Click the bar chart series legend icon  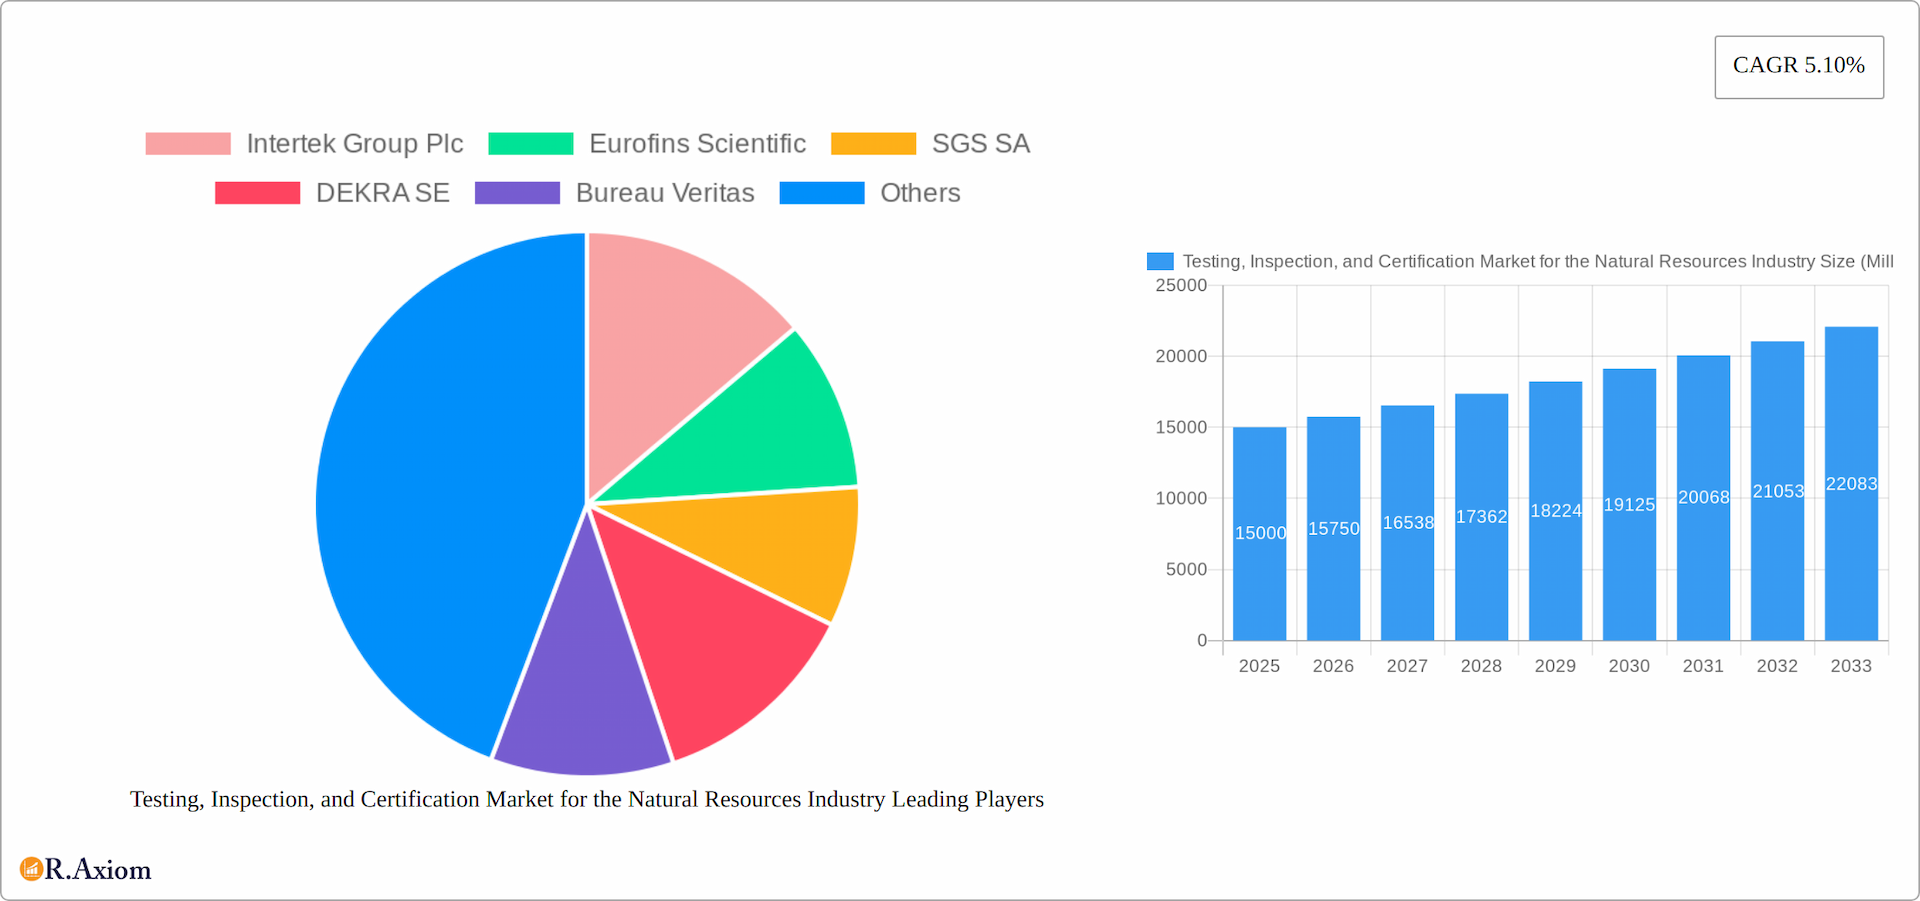coord(1160,261)
